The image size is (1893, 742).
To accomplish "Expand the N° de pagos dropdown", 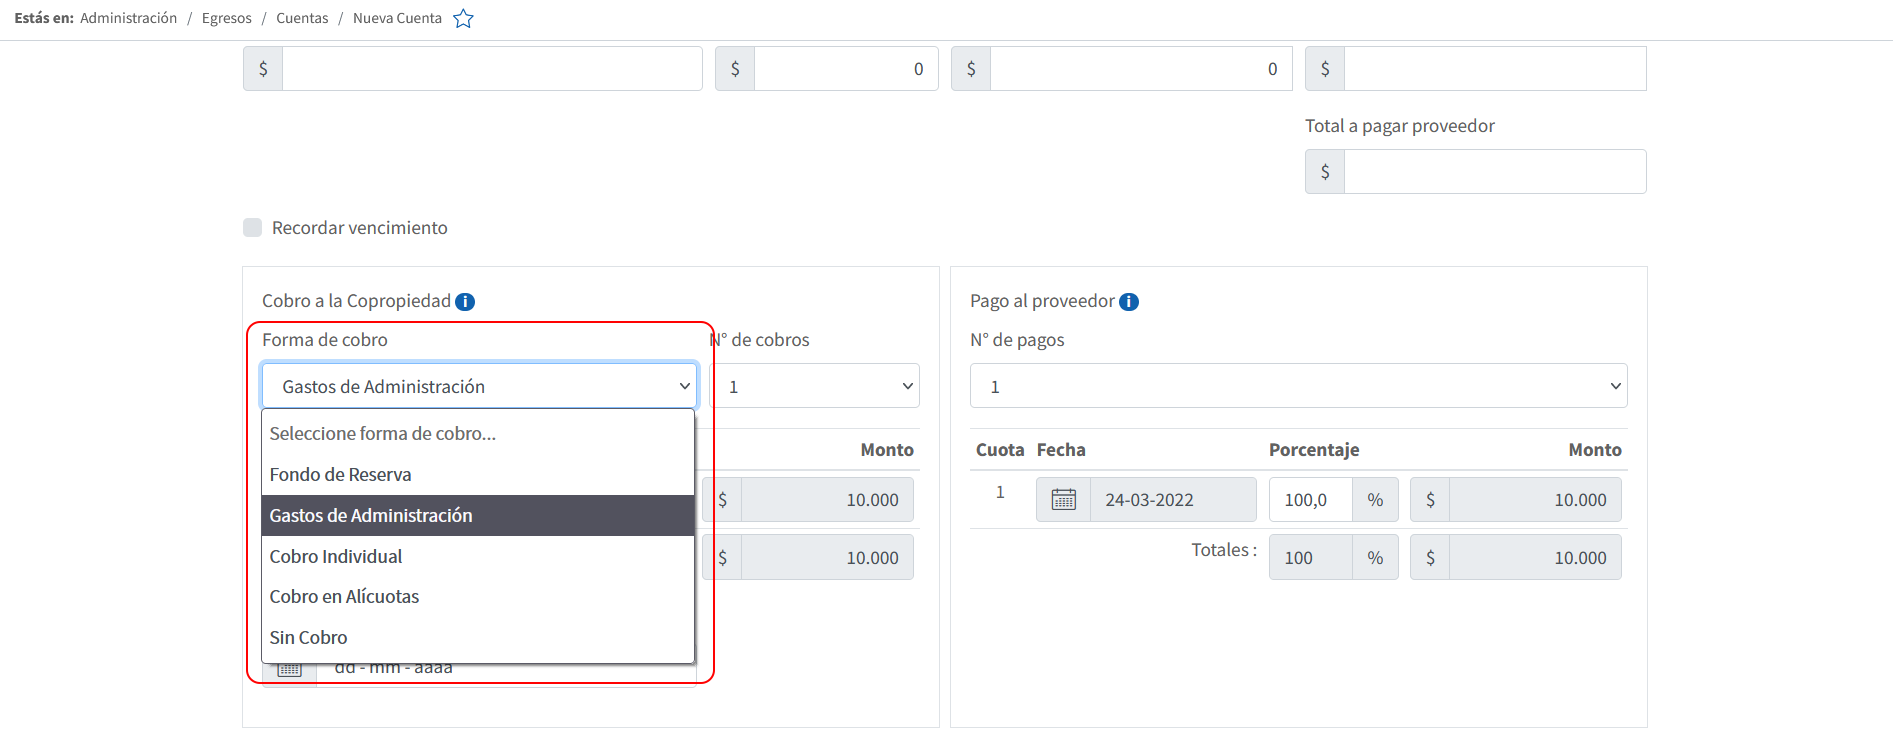I will [x=1298, y=386].
